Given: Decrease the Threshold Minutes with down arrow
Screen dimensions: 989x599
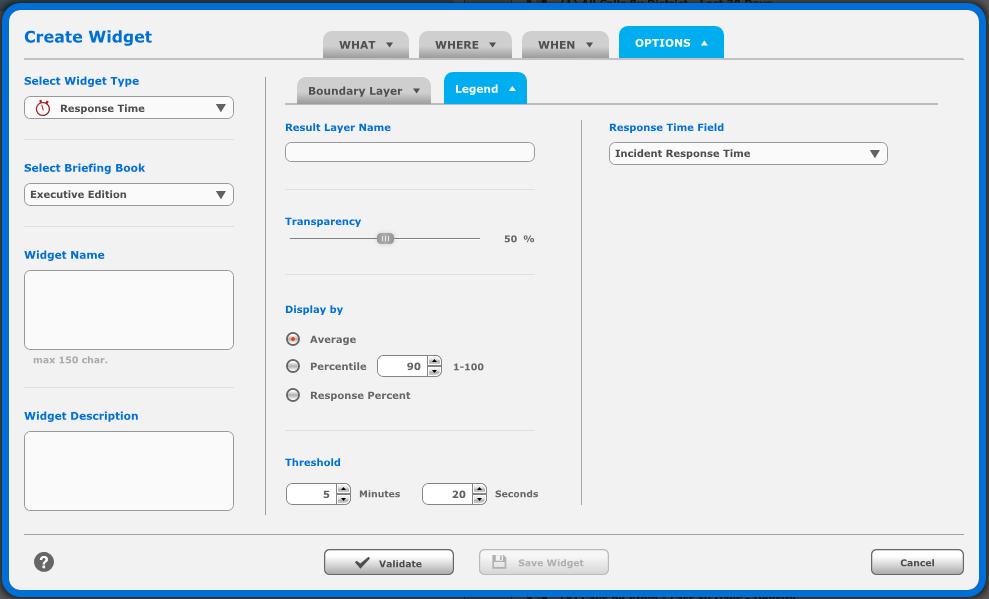Looking at the screenshot, I should pyautogui.click(x=343, y=499).
